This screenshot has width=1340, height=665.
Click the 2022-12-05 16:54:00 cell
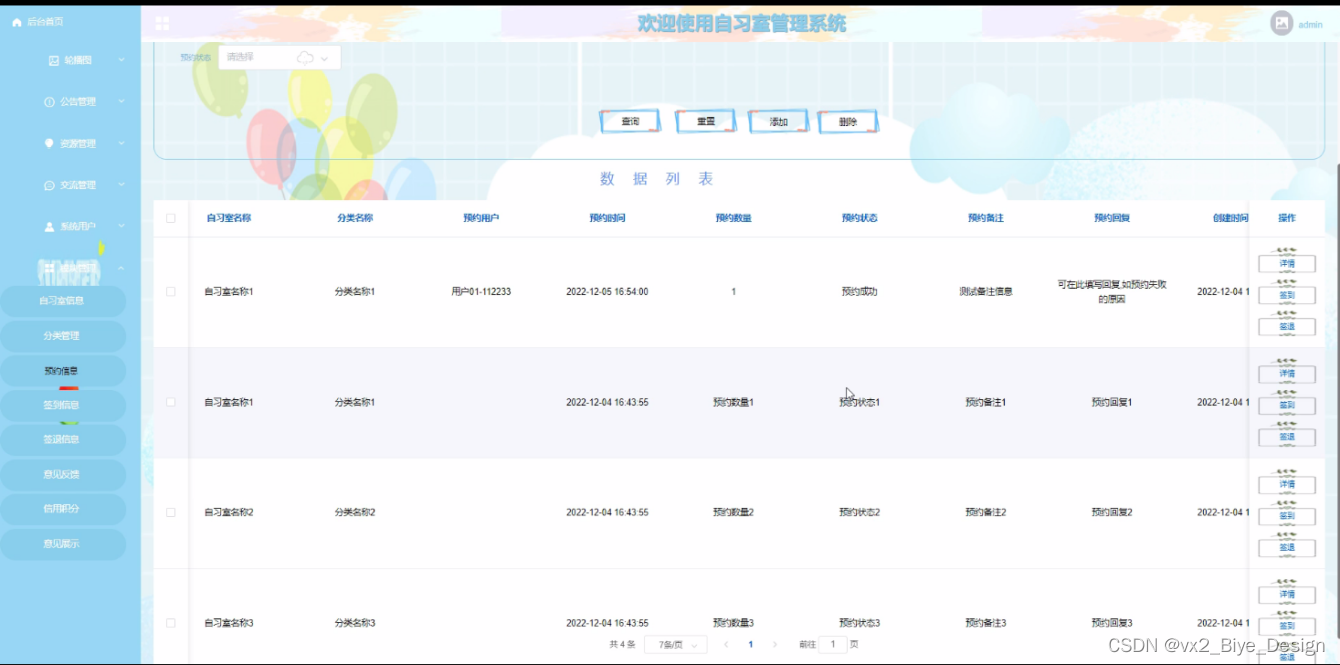tap(607, 292)
